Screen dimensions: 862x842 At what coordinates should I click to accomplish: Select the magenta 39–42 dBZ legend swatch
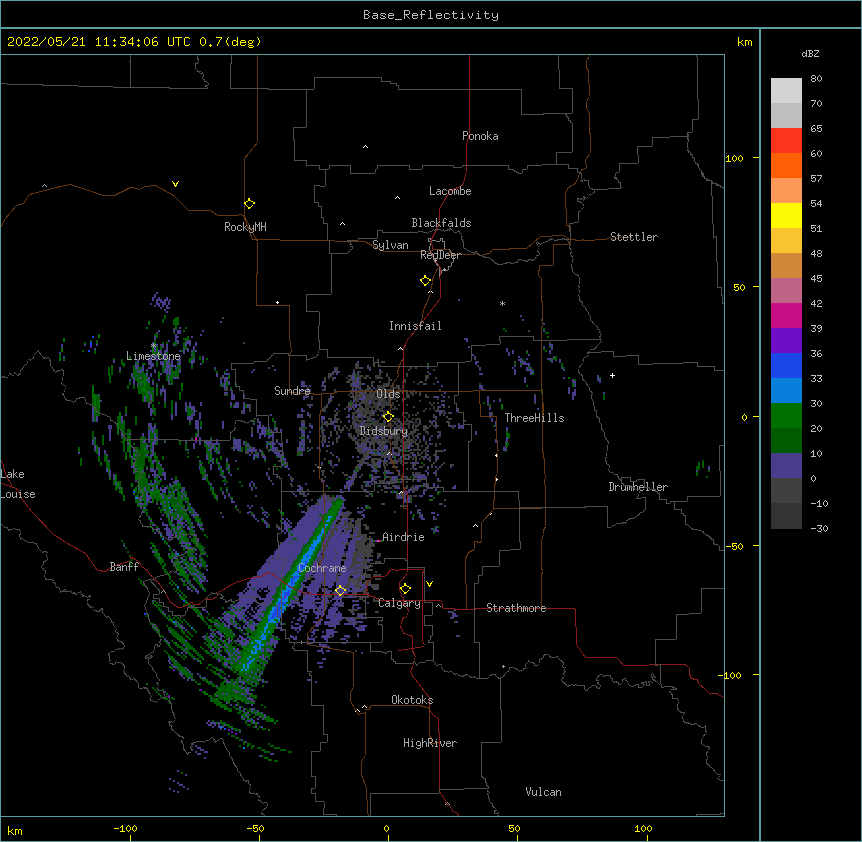(x=786, y=315)
